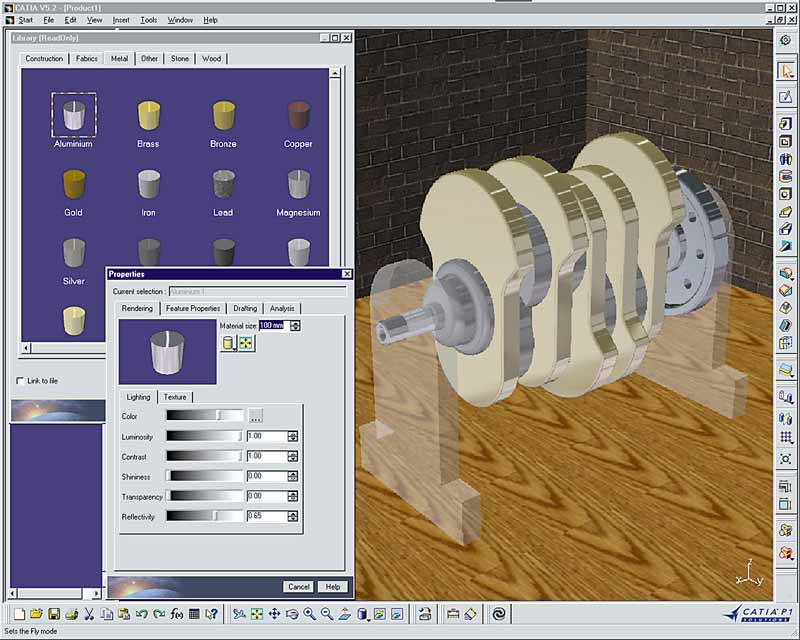Switch to the Wood library tab
This screenshot has width=800, height=640.
211,59
